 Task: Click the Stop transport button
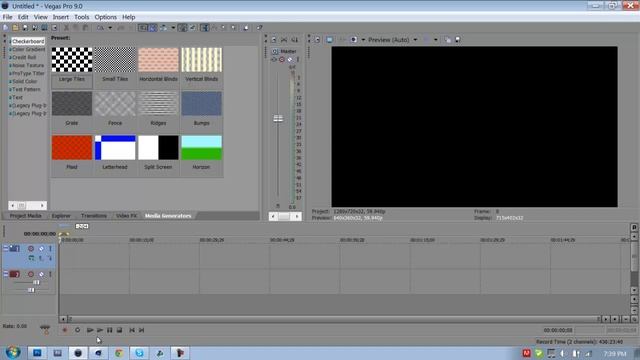tap(119, 330)
